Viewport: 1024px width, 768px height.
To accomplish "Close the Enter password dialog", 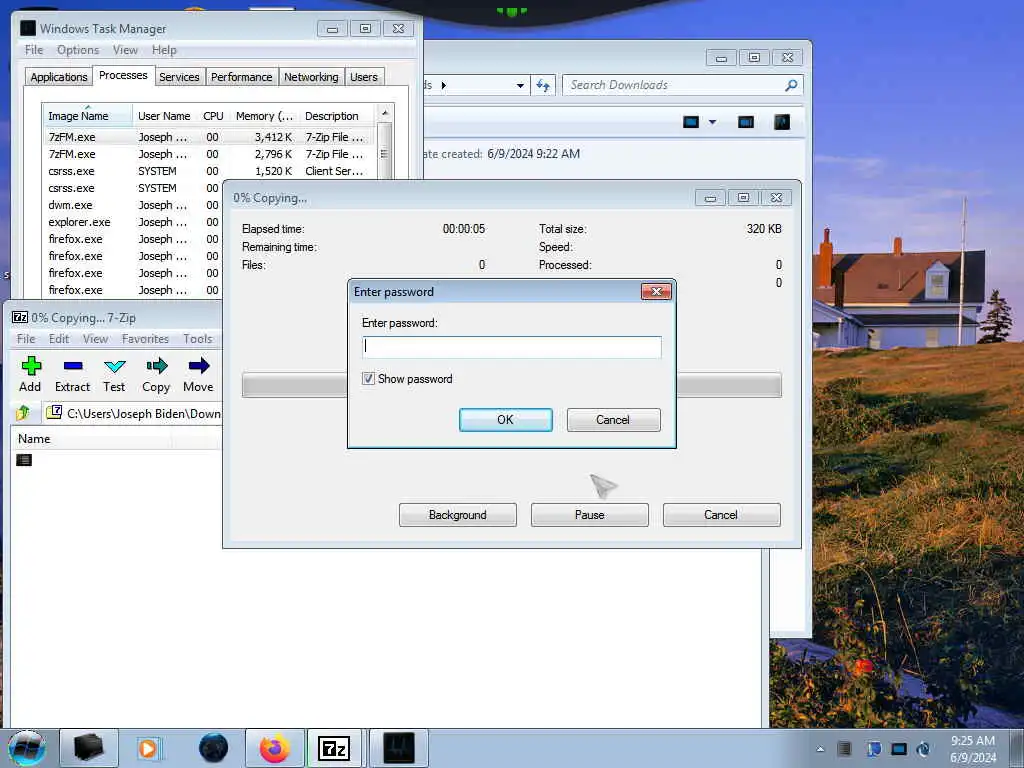I will point(656,291).
